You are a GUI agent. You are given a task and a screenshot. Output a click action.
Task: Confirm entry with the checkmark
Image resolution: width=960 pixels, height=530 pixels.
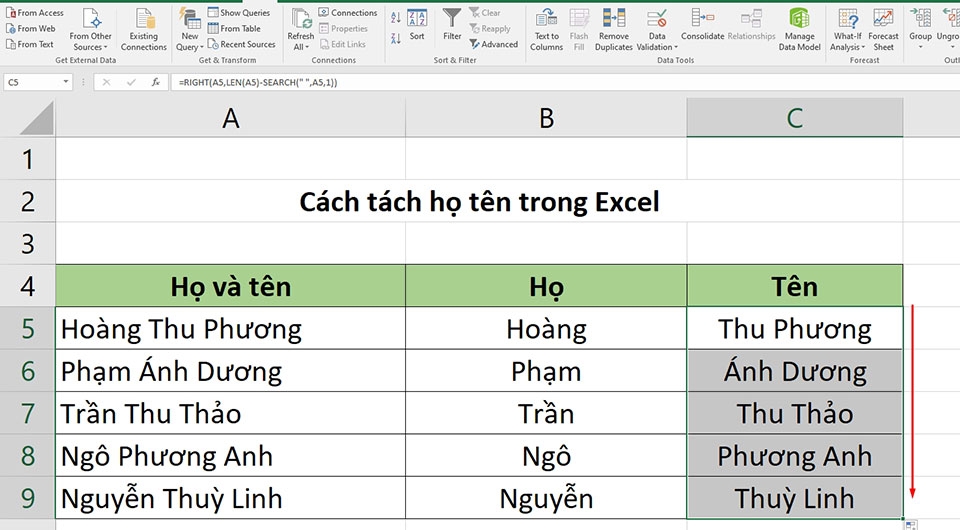[x=131, y=82]
